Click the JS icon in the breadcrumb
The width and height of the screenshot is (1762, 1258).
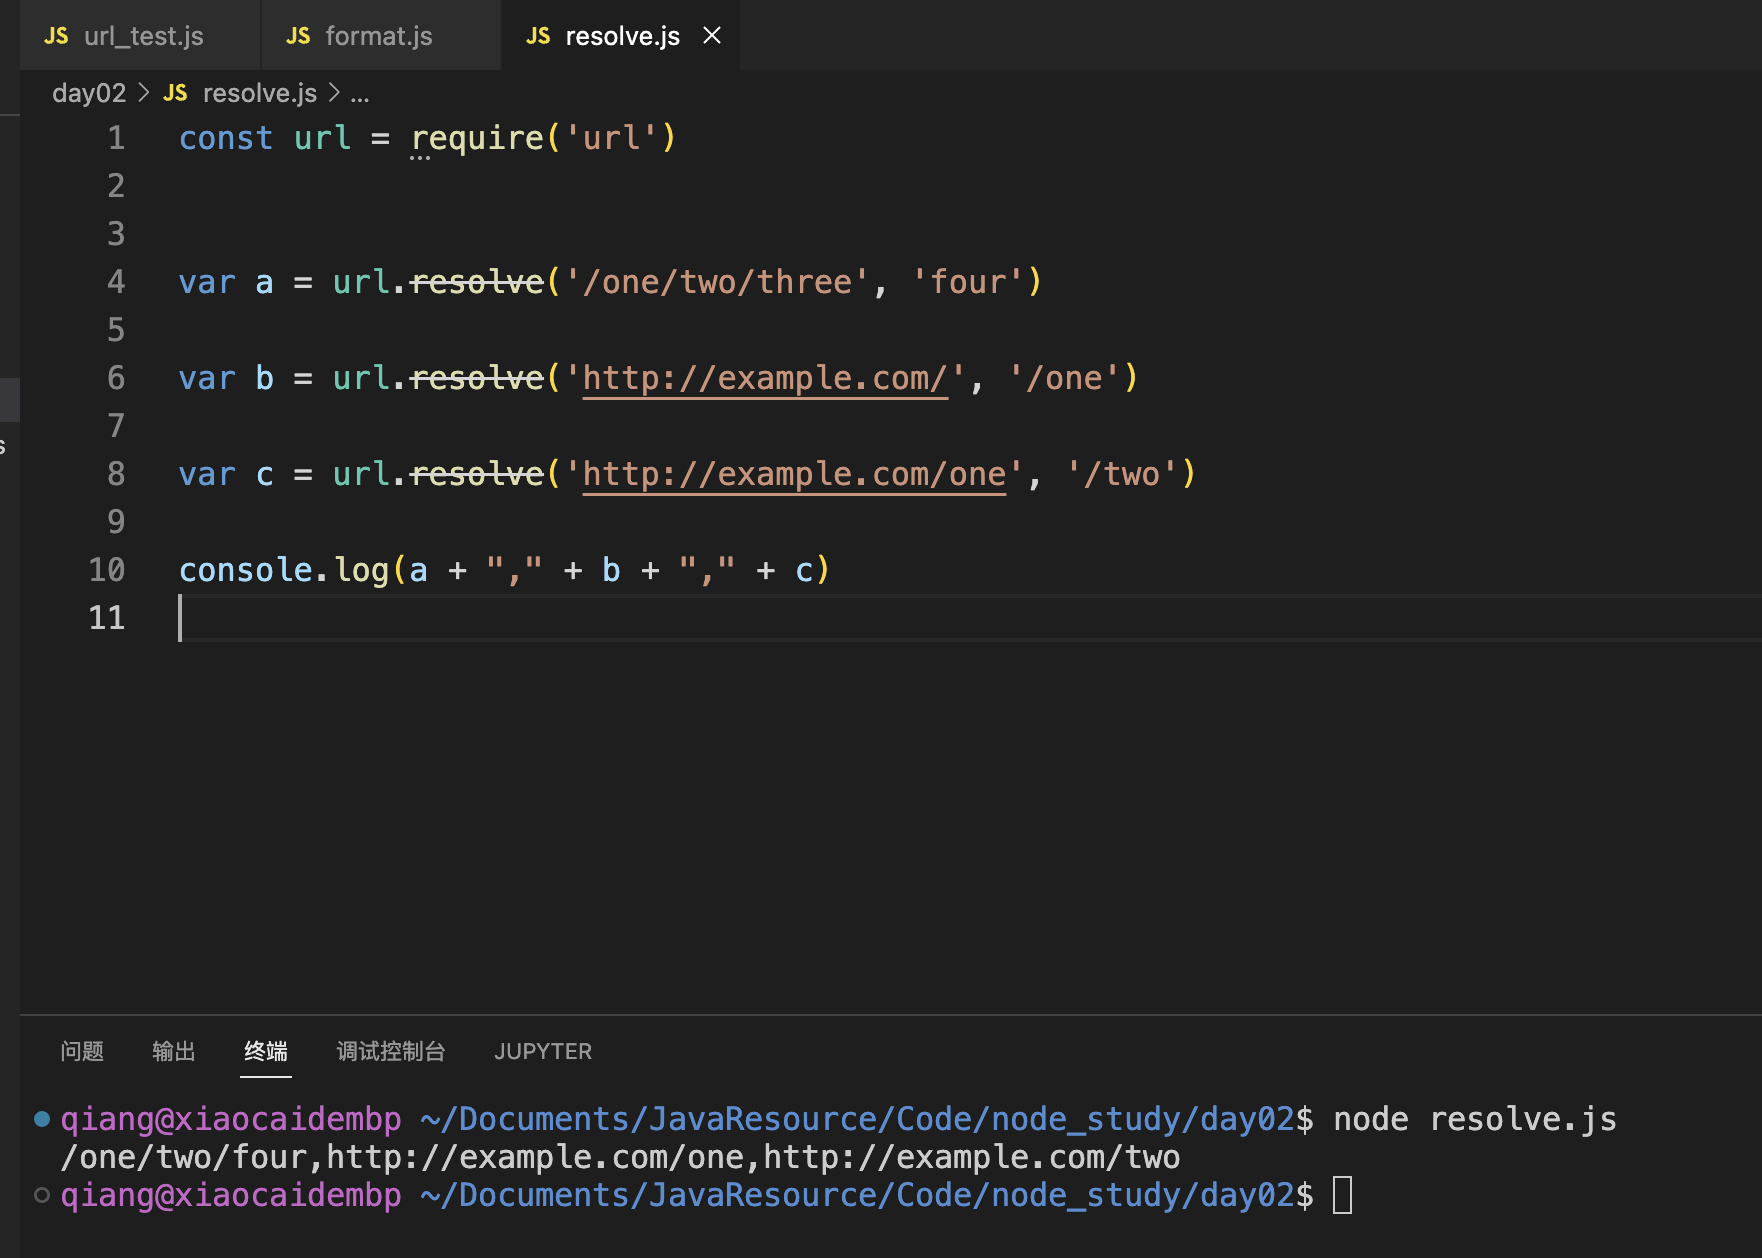click(x=175, y=93)
